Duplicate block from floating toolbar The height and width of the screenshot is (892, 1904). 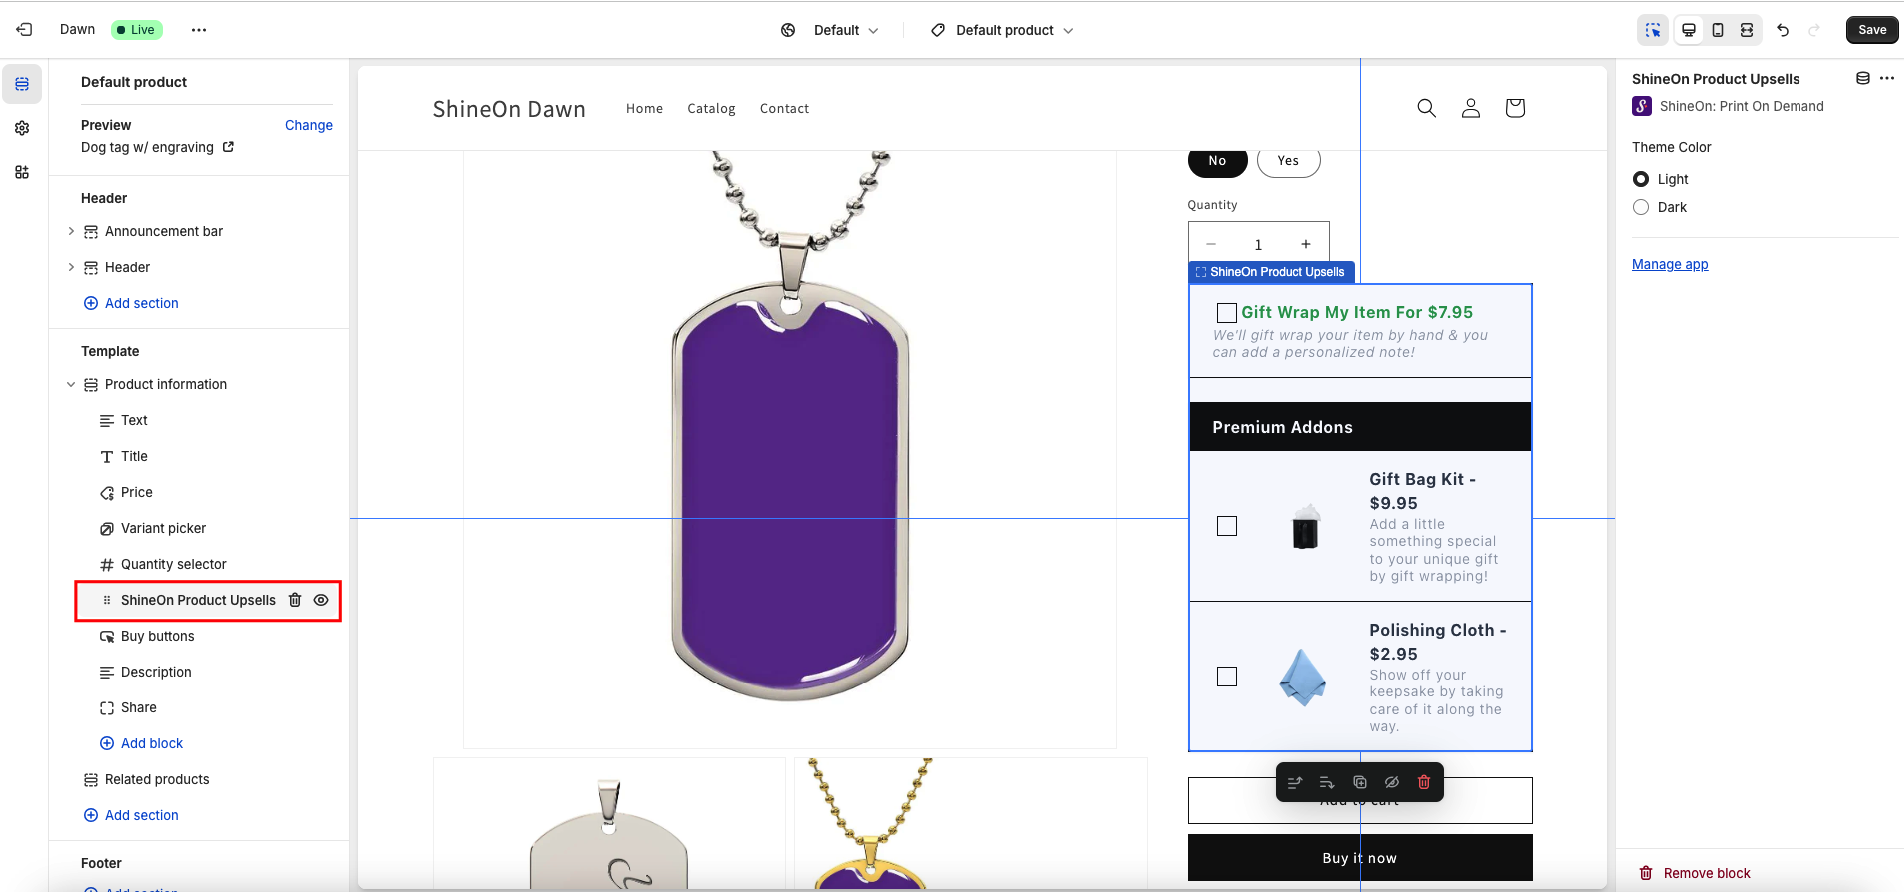tap(1360, 782)
